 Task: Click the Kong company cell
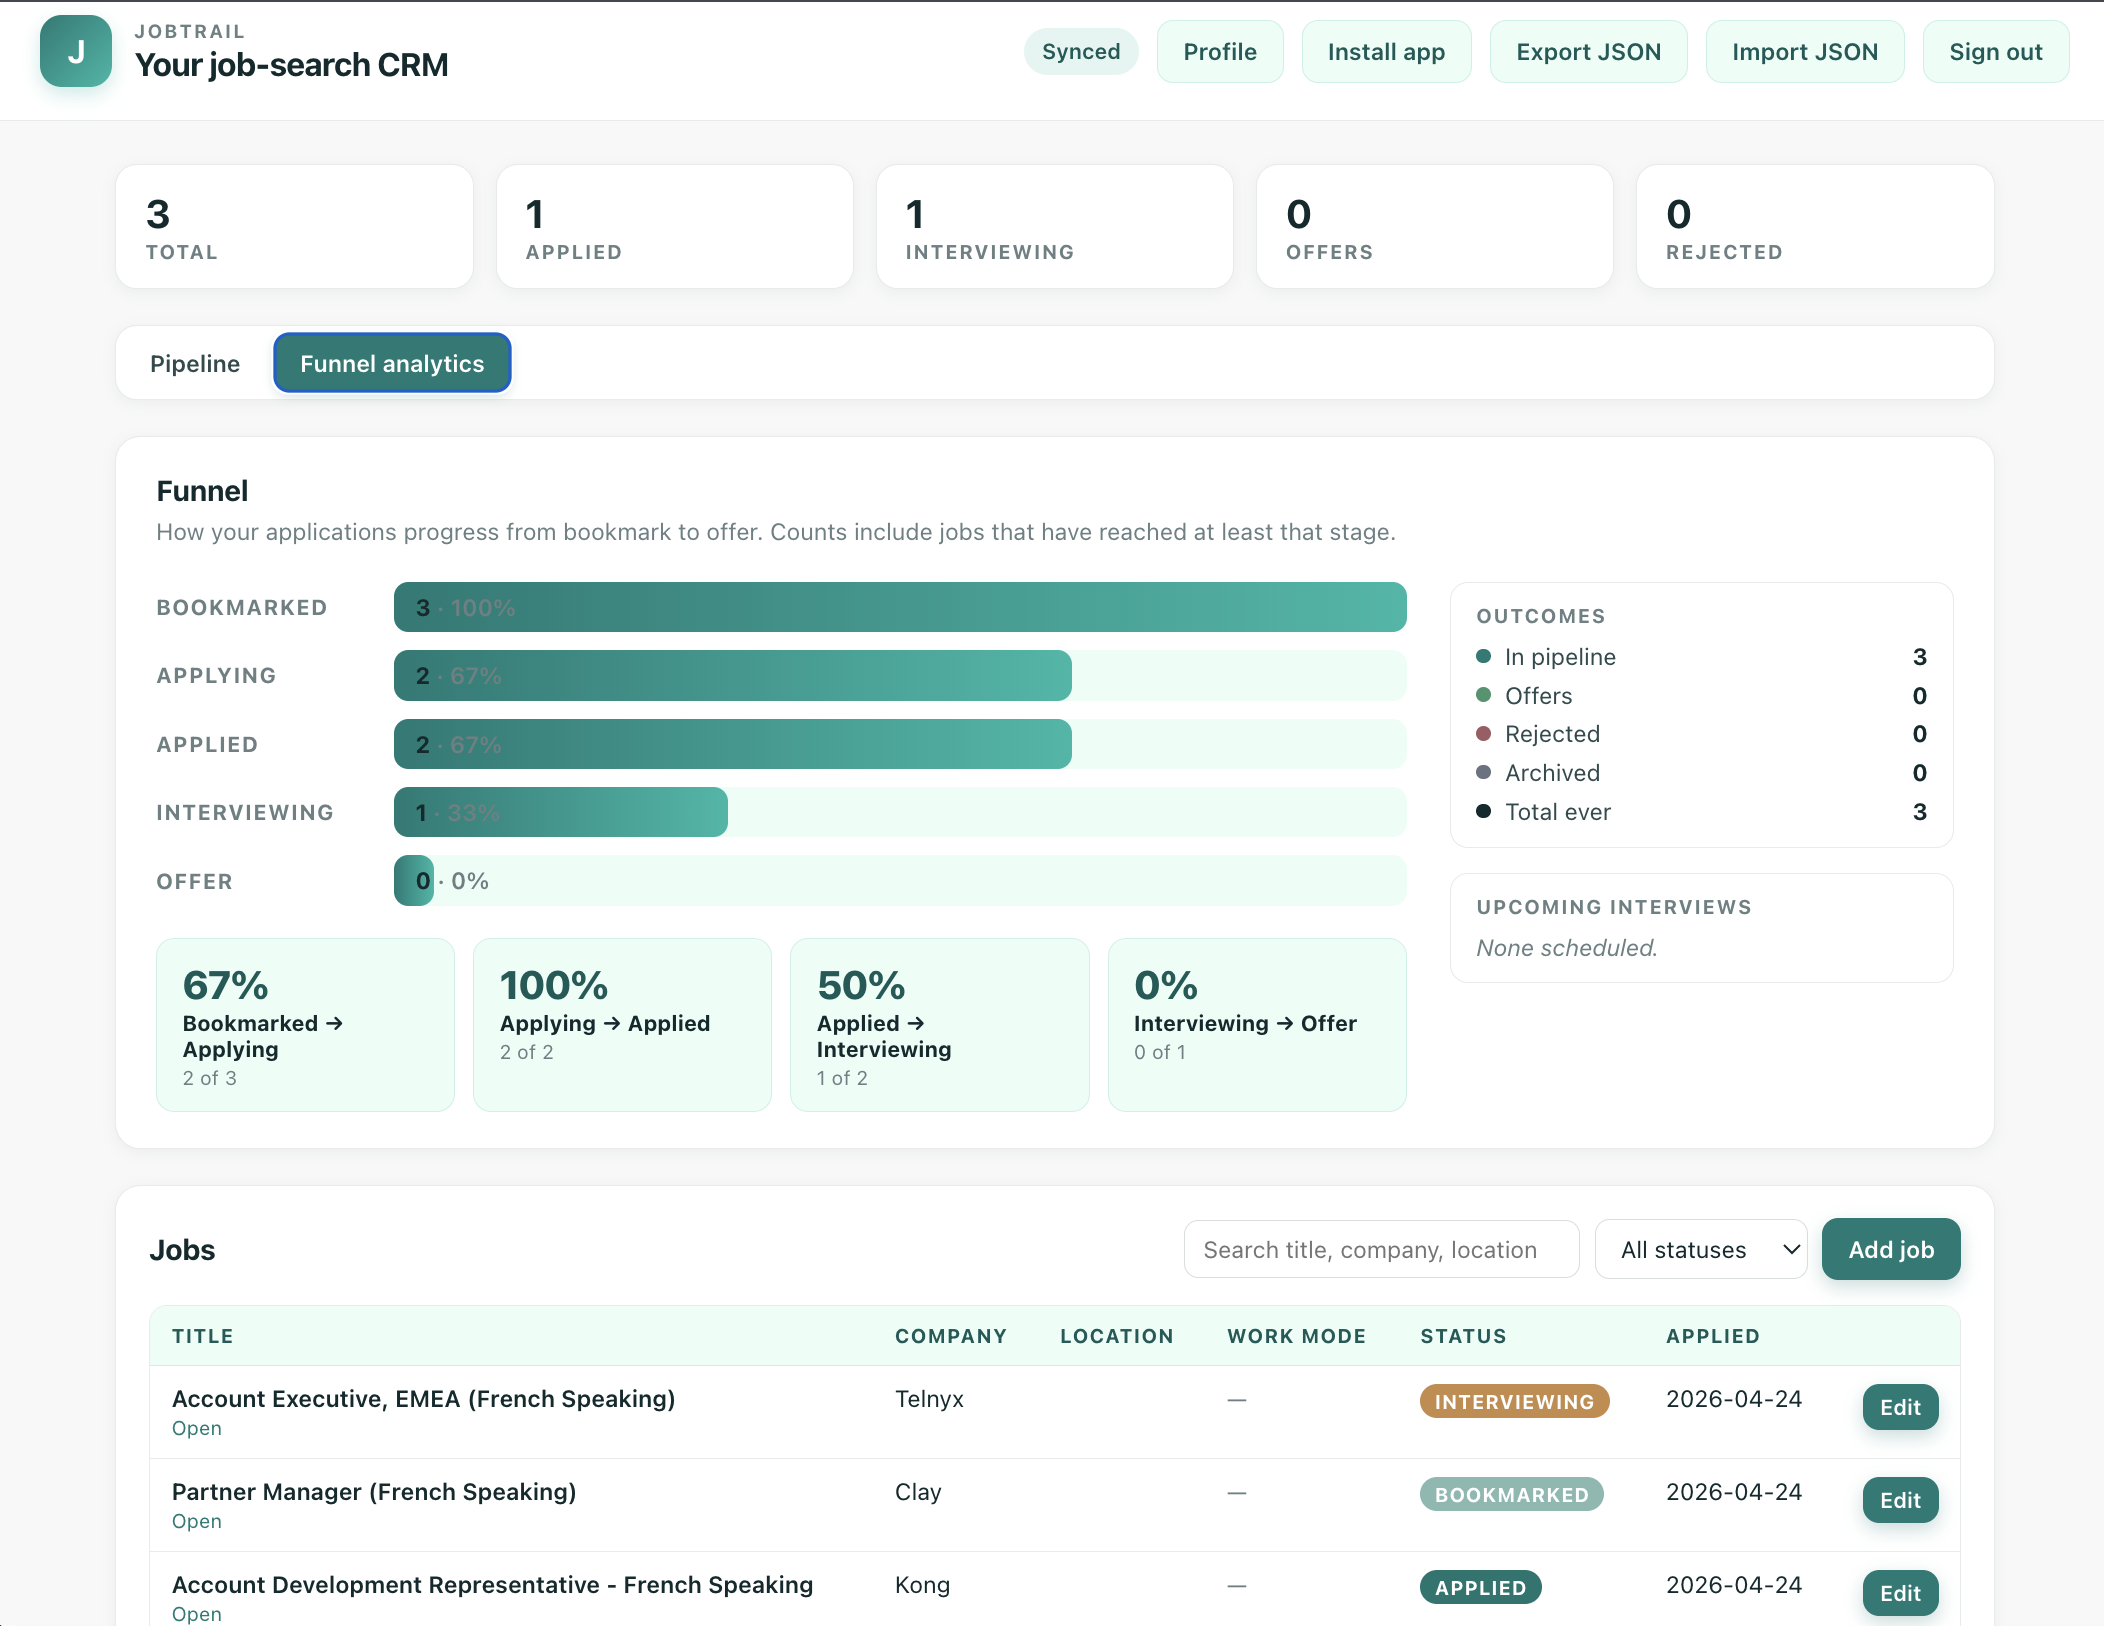click(923, 1585)
